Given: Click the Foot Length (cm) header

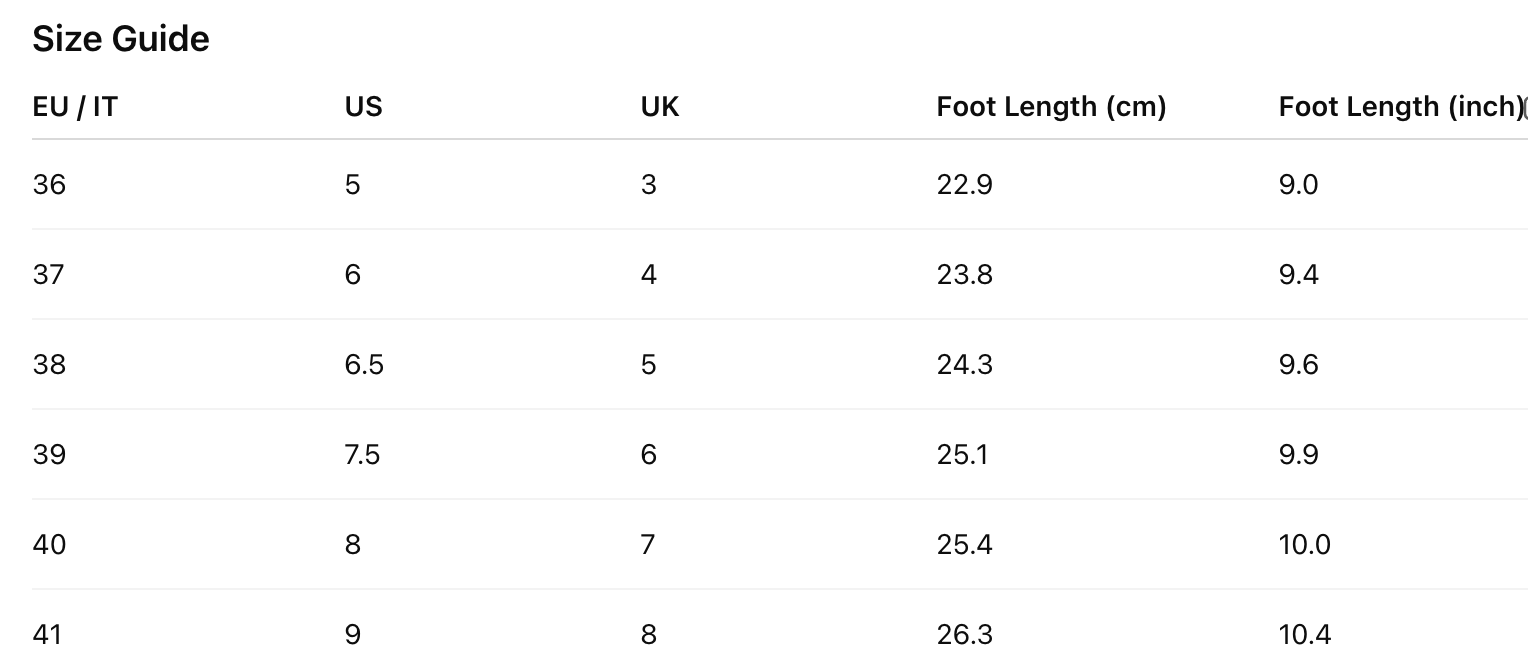Looking at the screenshot, I should tap(1051, 106).
